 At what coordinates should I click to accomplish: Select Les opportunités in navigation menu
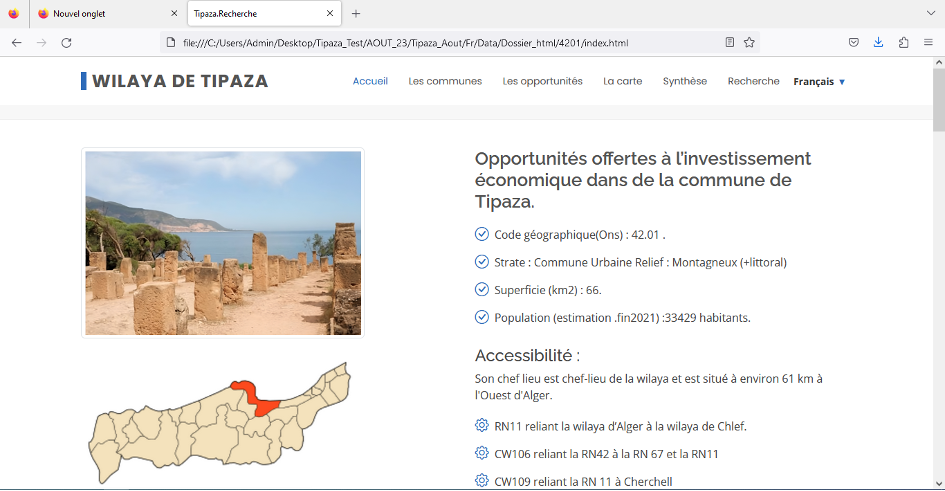point(542,81)
